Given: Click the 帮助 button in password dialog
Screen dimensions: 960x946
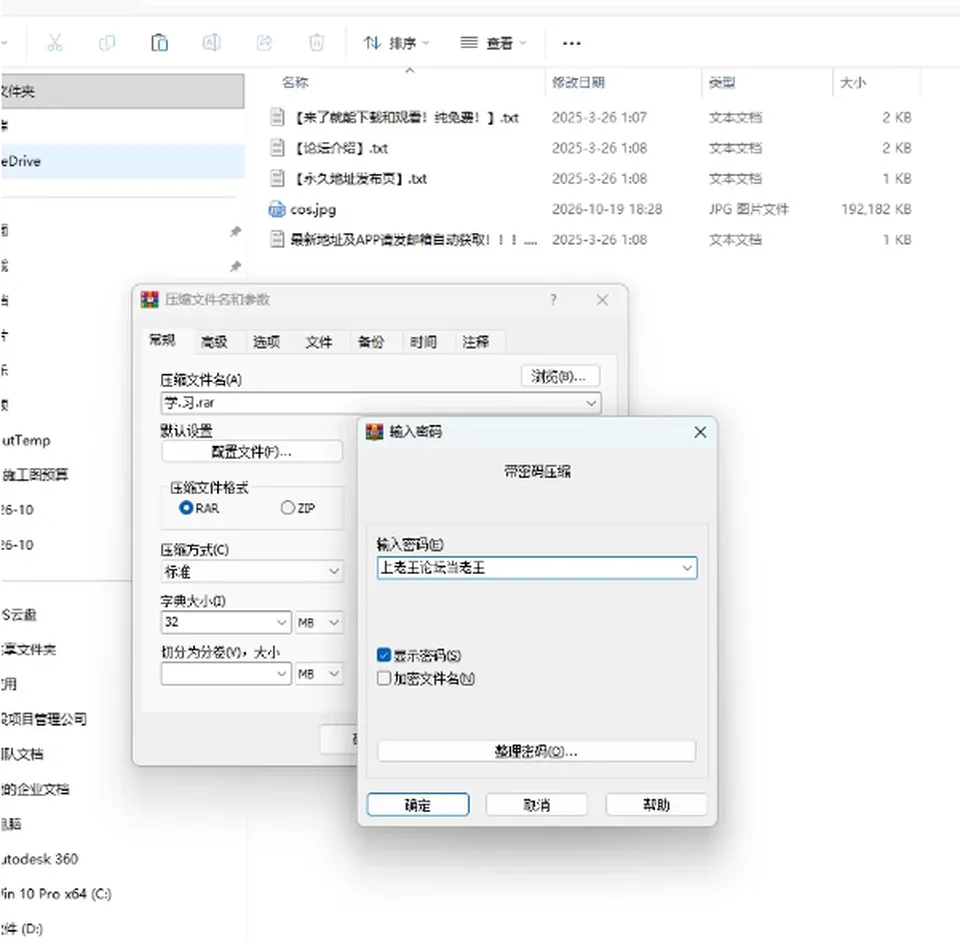Looking at the screenshot, I should pyautogui.click(x=656, y=805).
